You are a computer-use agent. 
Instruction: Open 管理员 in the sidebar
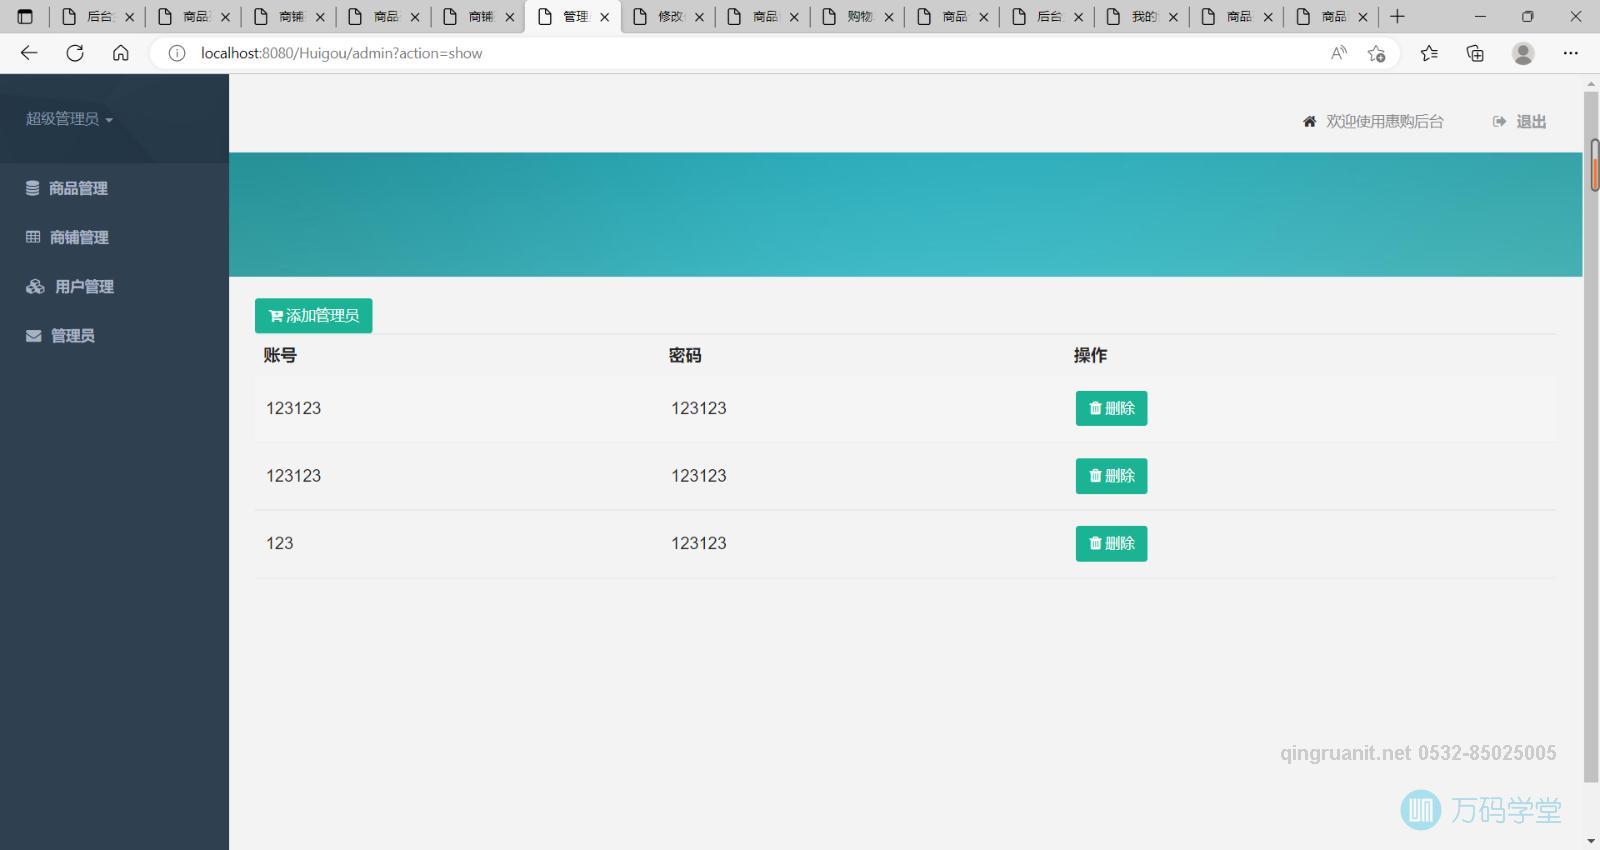point(60,335)
